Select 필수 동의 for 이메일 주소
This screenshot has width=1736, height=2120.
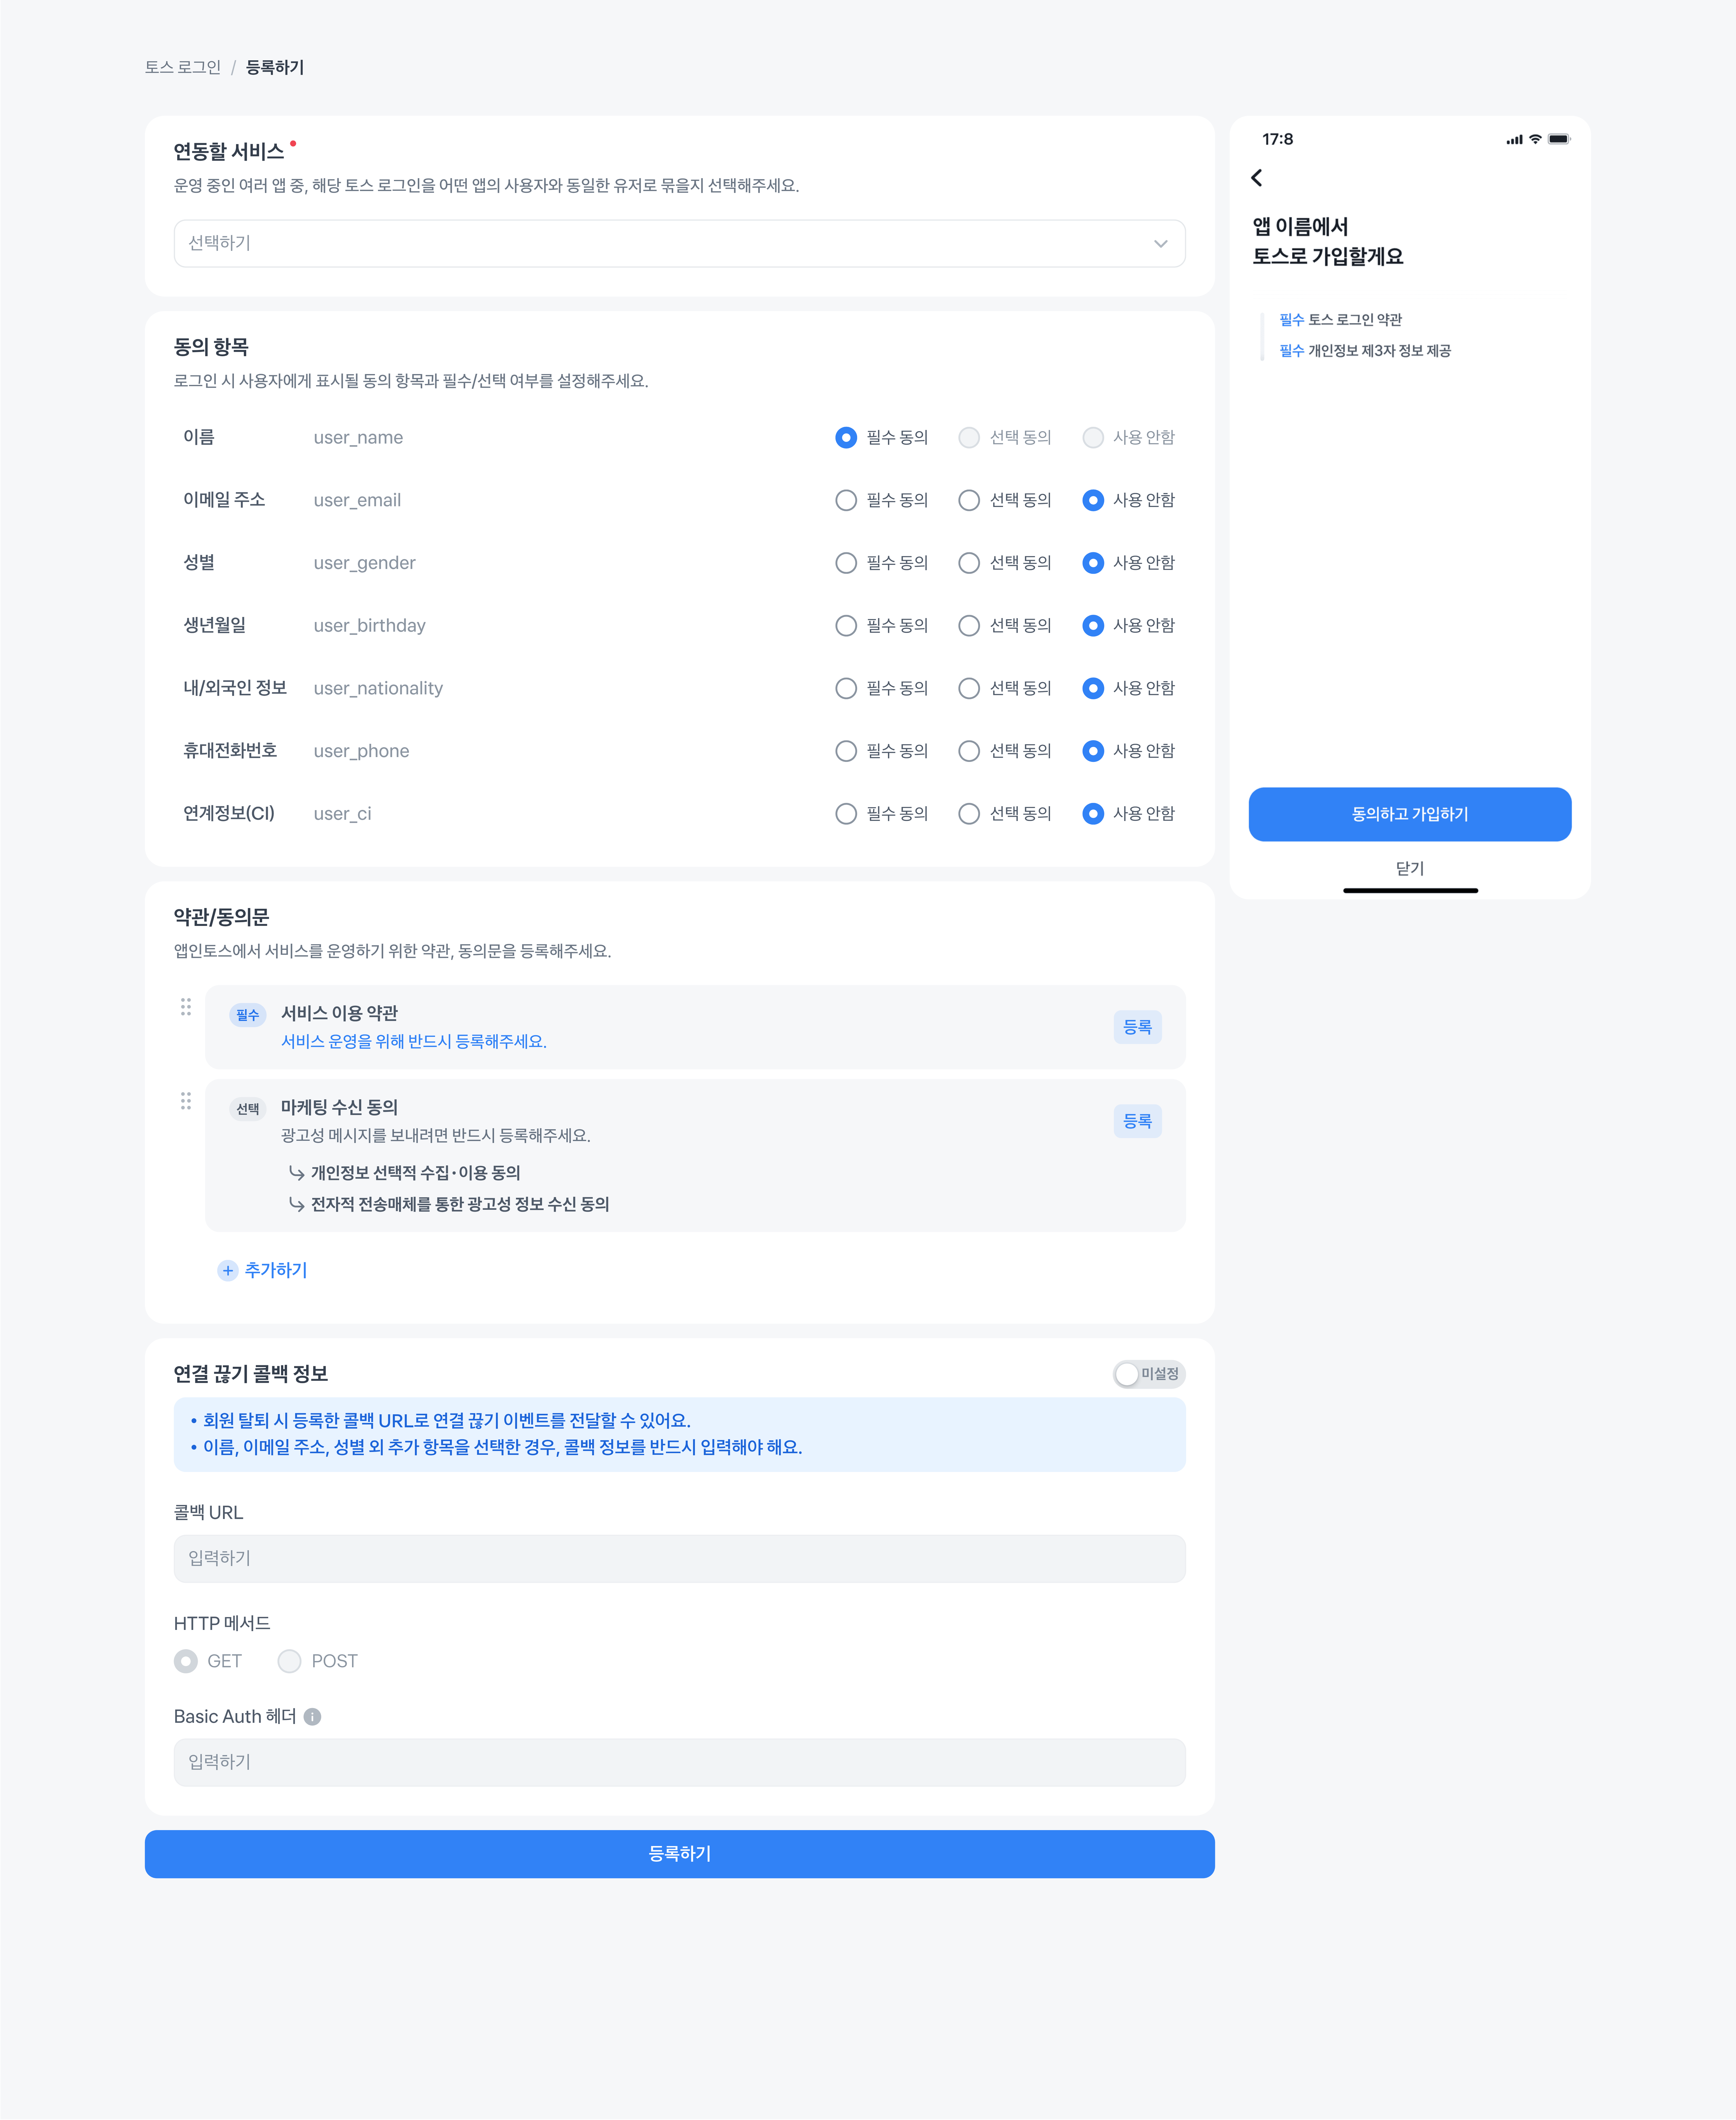click(846, 500)
